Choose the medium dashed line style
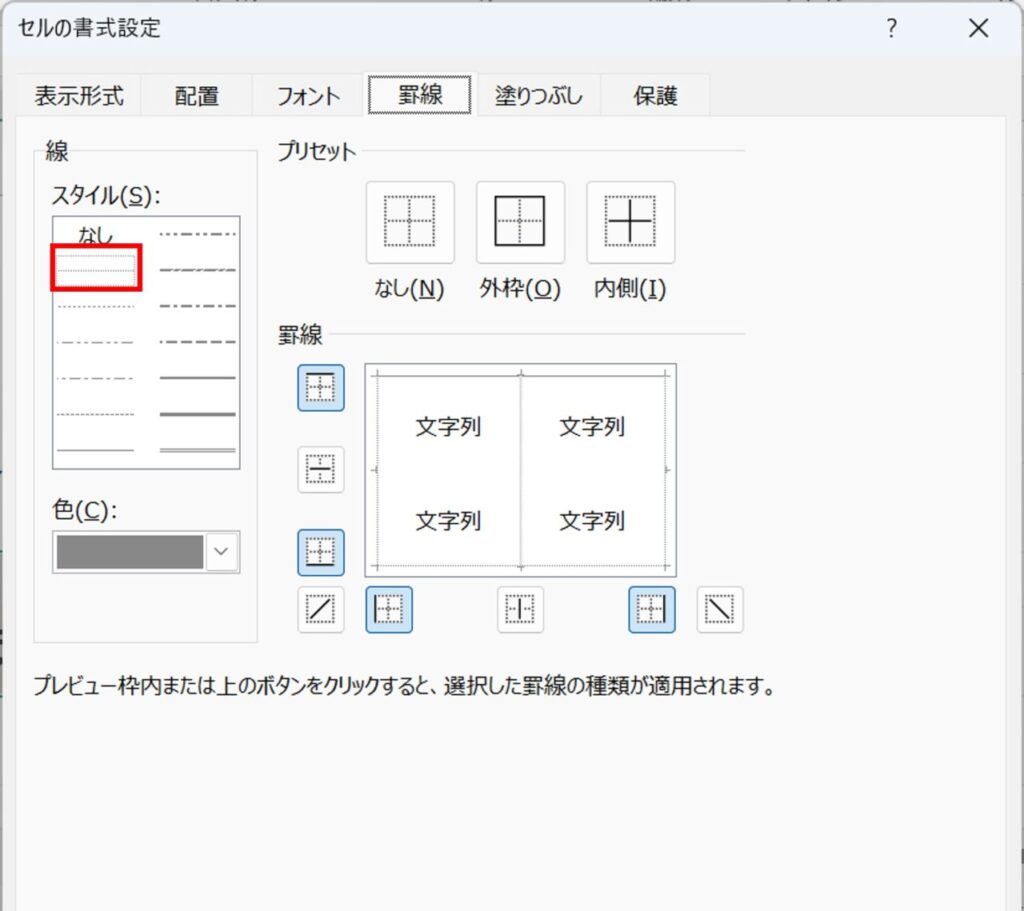 click(197, 342)
